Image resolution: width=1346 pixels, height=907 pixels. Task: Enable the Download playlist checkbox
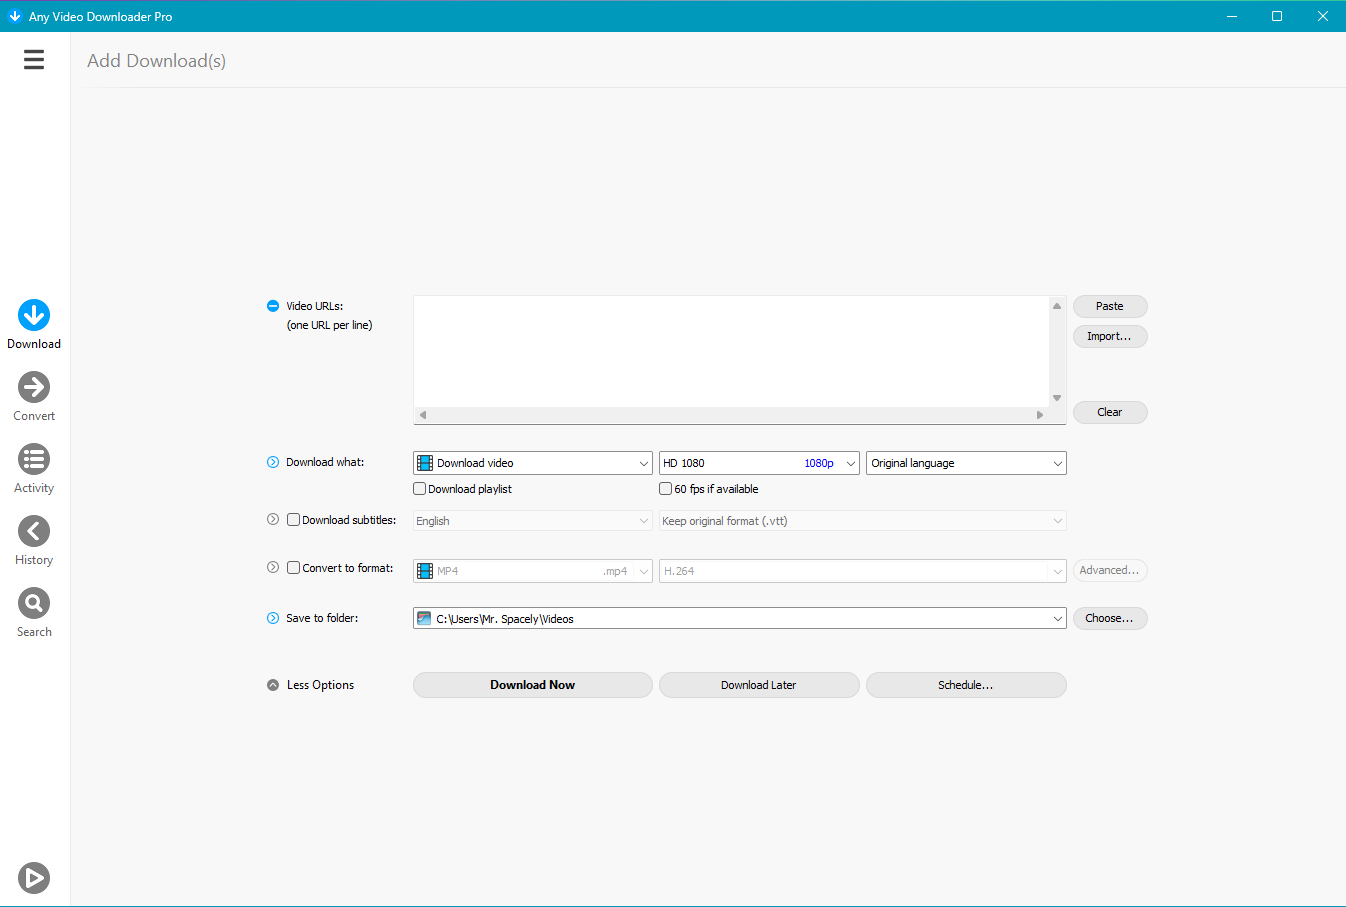pos(420,489)
